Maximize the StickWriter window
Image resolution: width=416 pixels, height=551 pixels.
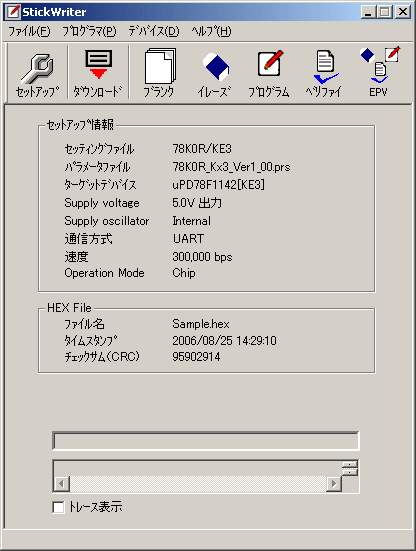[385, 12]
